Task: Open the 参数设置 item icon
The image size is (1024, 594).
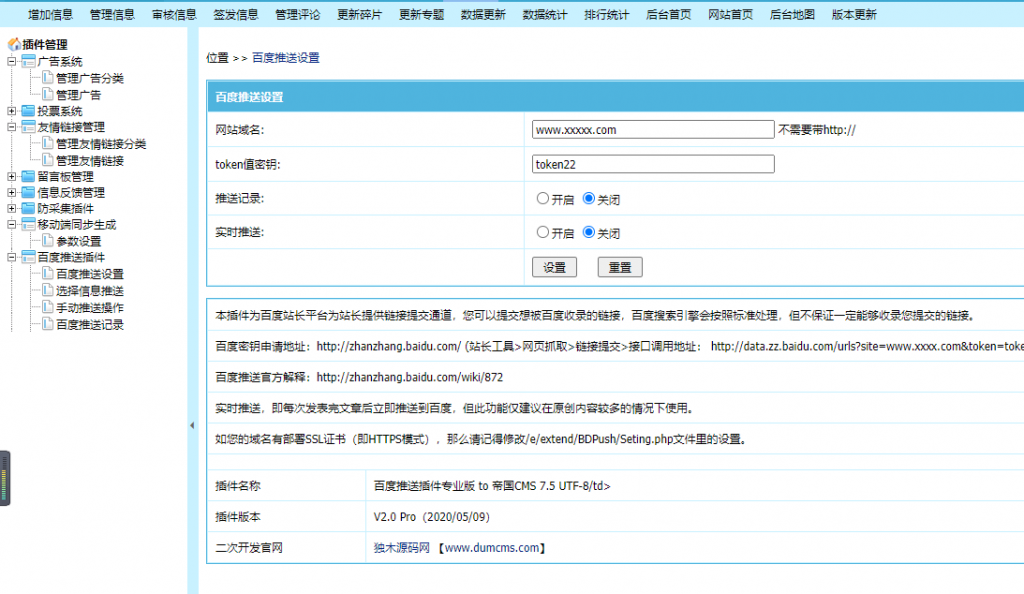Action: pos(47,241)
